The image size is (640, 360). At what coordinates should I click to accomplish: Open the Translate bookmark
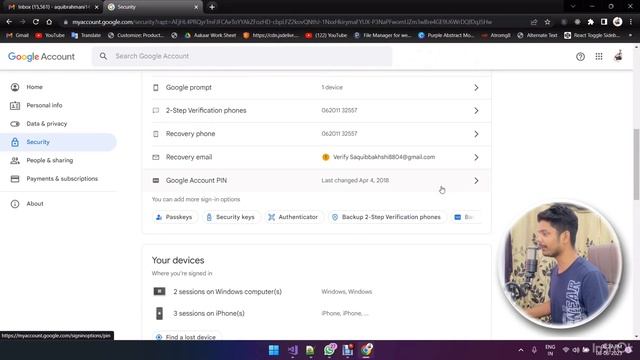86,36
